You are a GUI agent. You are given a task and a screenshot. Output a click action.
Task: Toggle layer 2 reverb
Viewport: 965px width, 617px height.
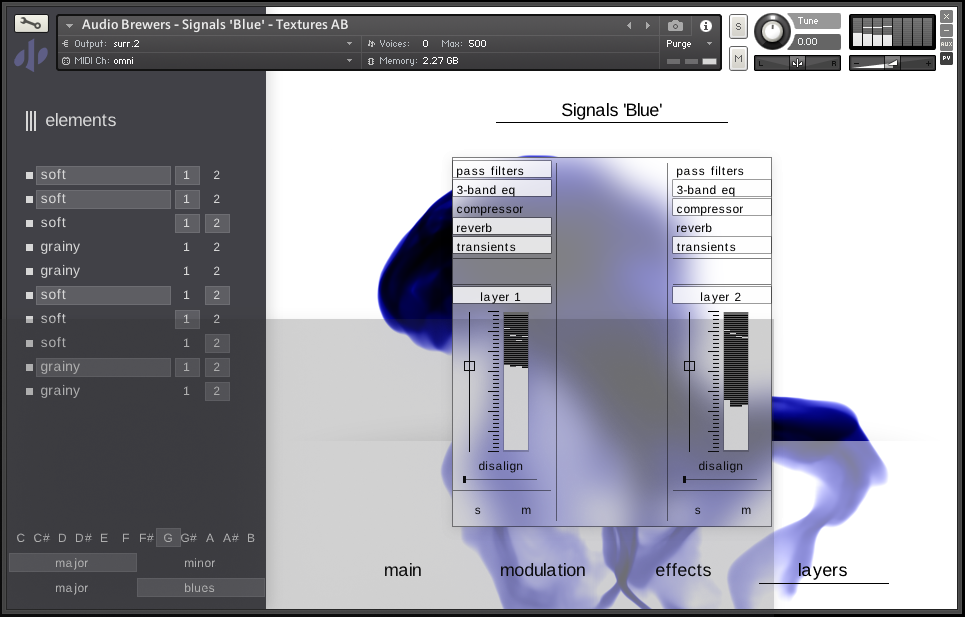(x=722, y=228)
